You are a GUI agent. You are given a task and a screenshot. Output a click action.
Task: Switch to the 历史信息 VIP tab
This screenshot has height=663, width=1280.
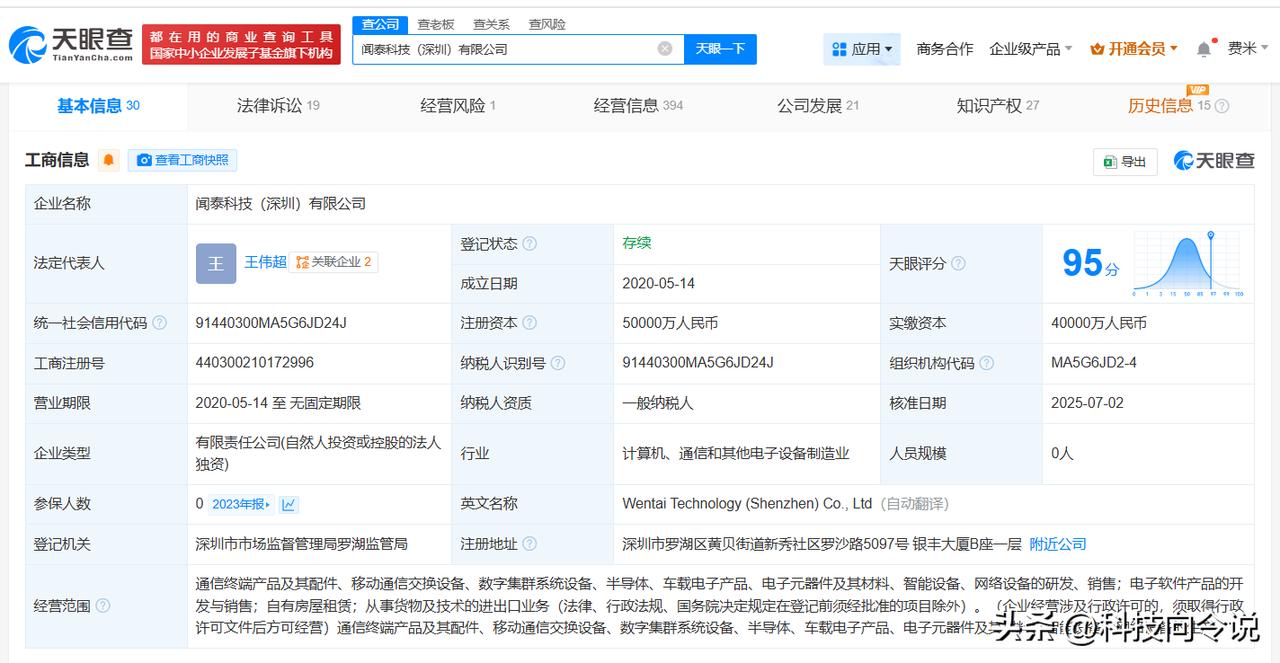click(1169, 106)
